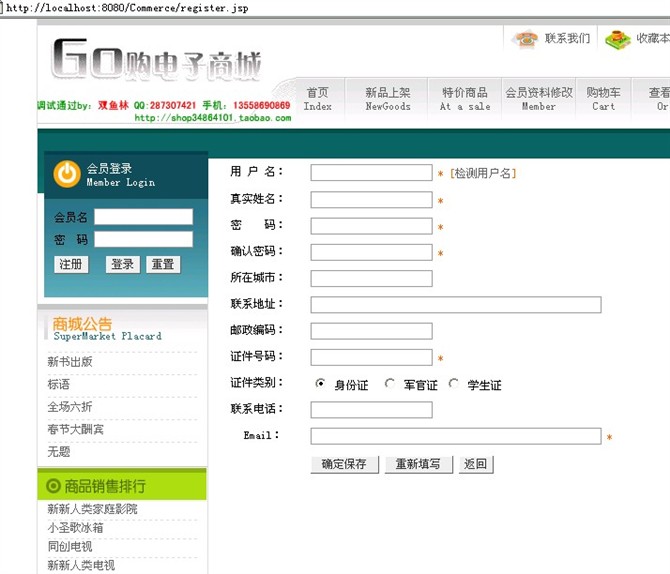The width and height of the screenshot is (670, 574).
Task: Click the 注册 button in login panel
Action: [71, 264]
